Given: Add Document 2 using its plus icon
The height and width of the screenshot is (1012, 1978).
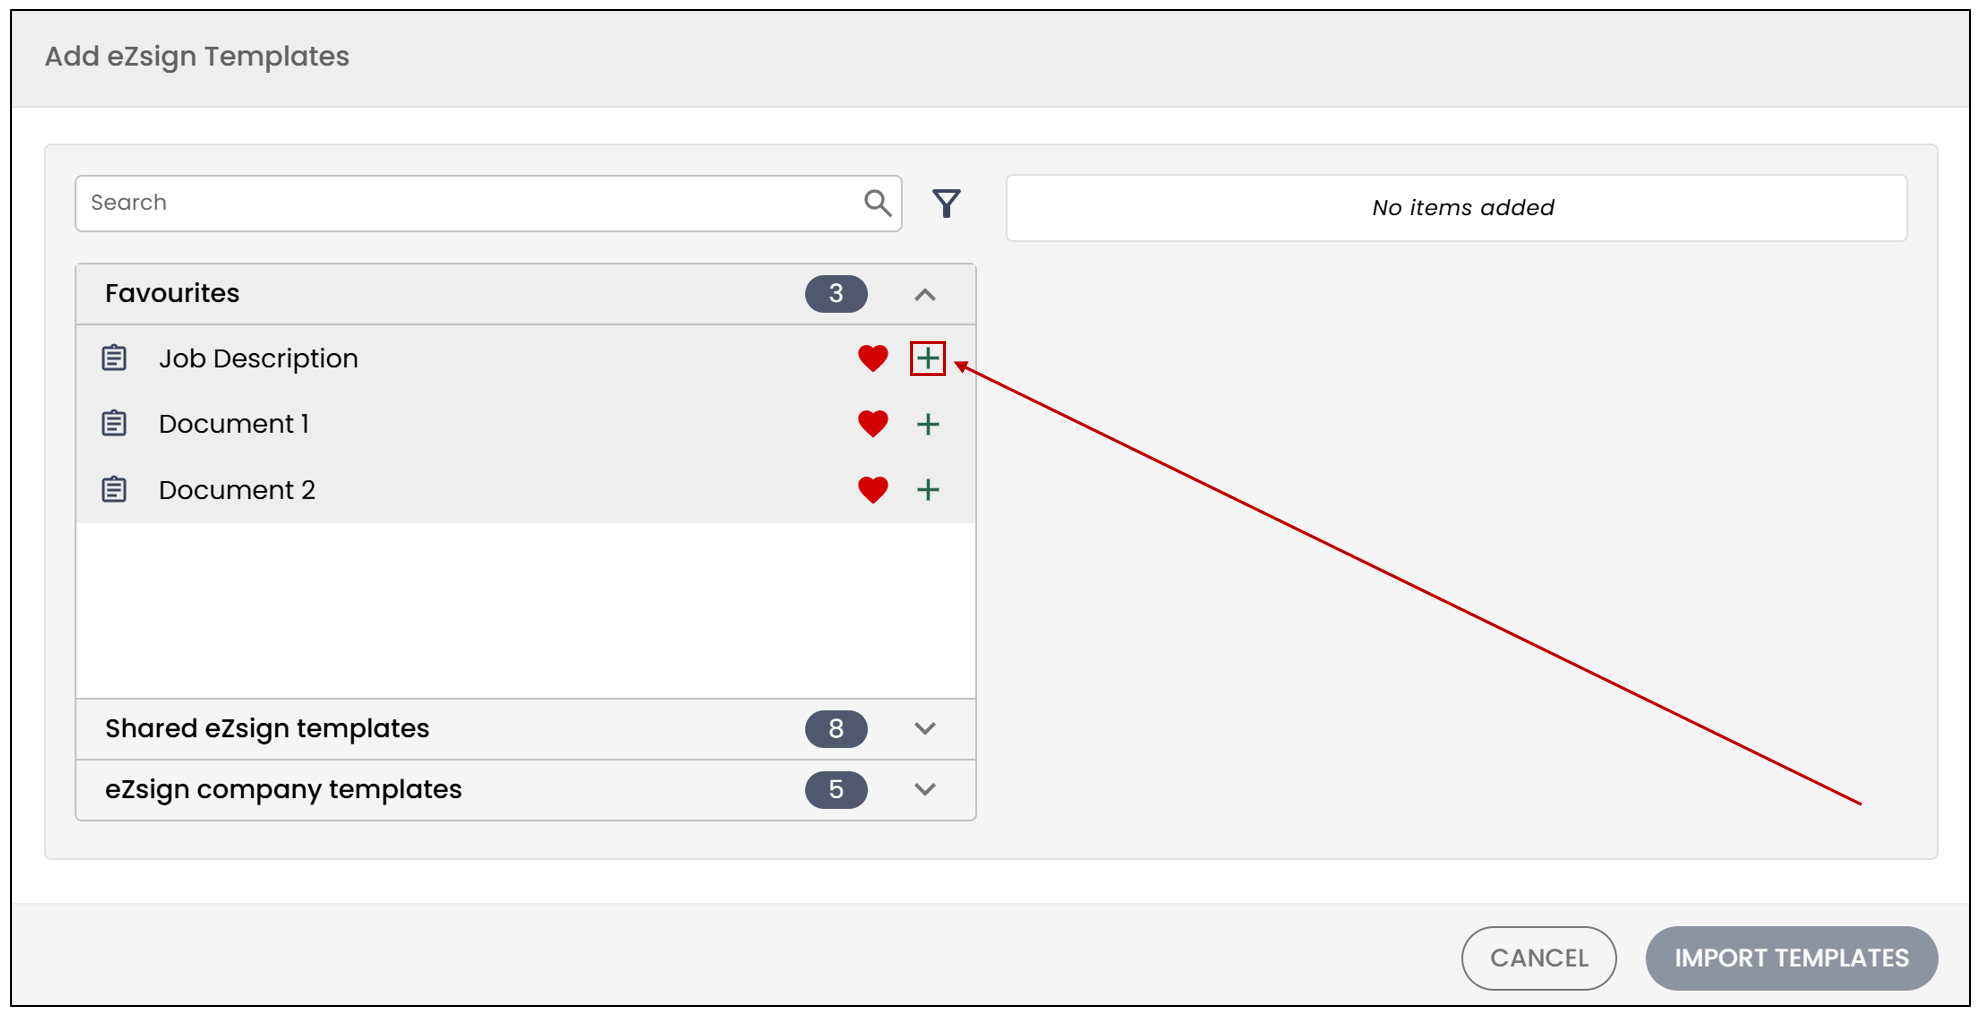Looking at the screenshot, I should click(x=927, y=490).
